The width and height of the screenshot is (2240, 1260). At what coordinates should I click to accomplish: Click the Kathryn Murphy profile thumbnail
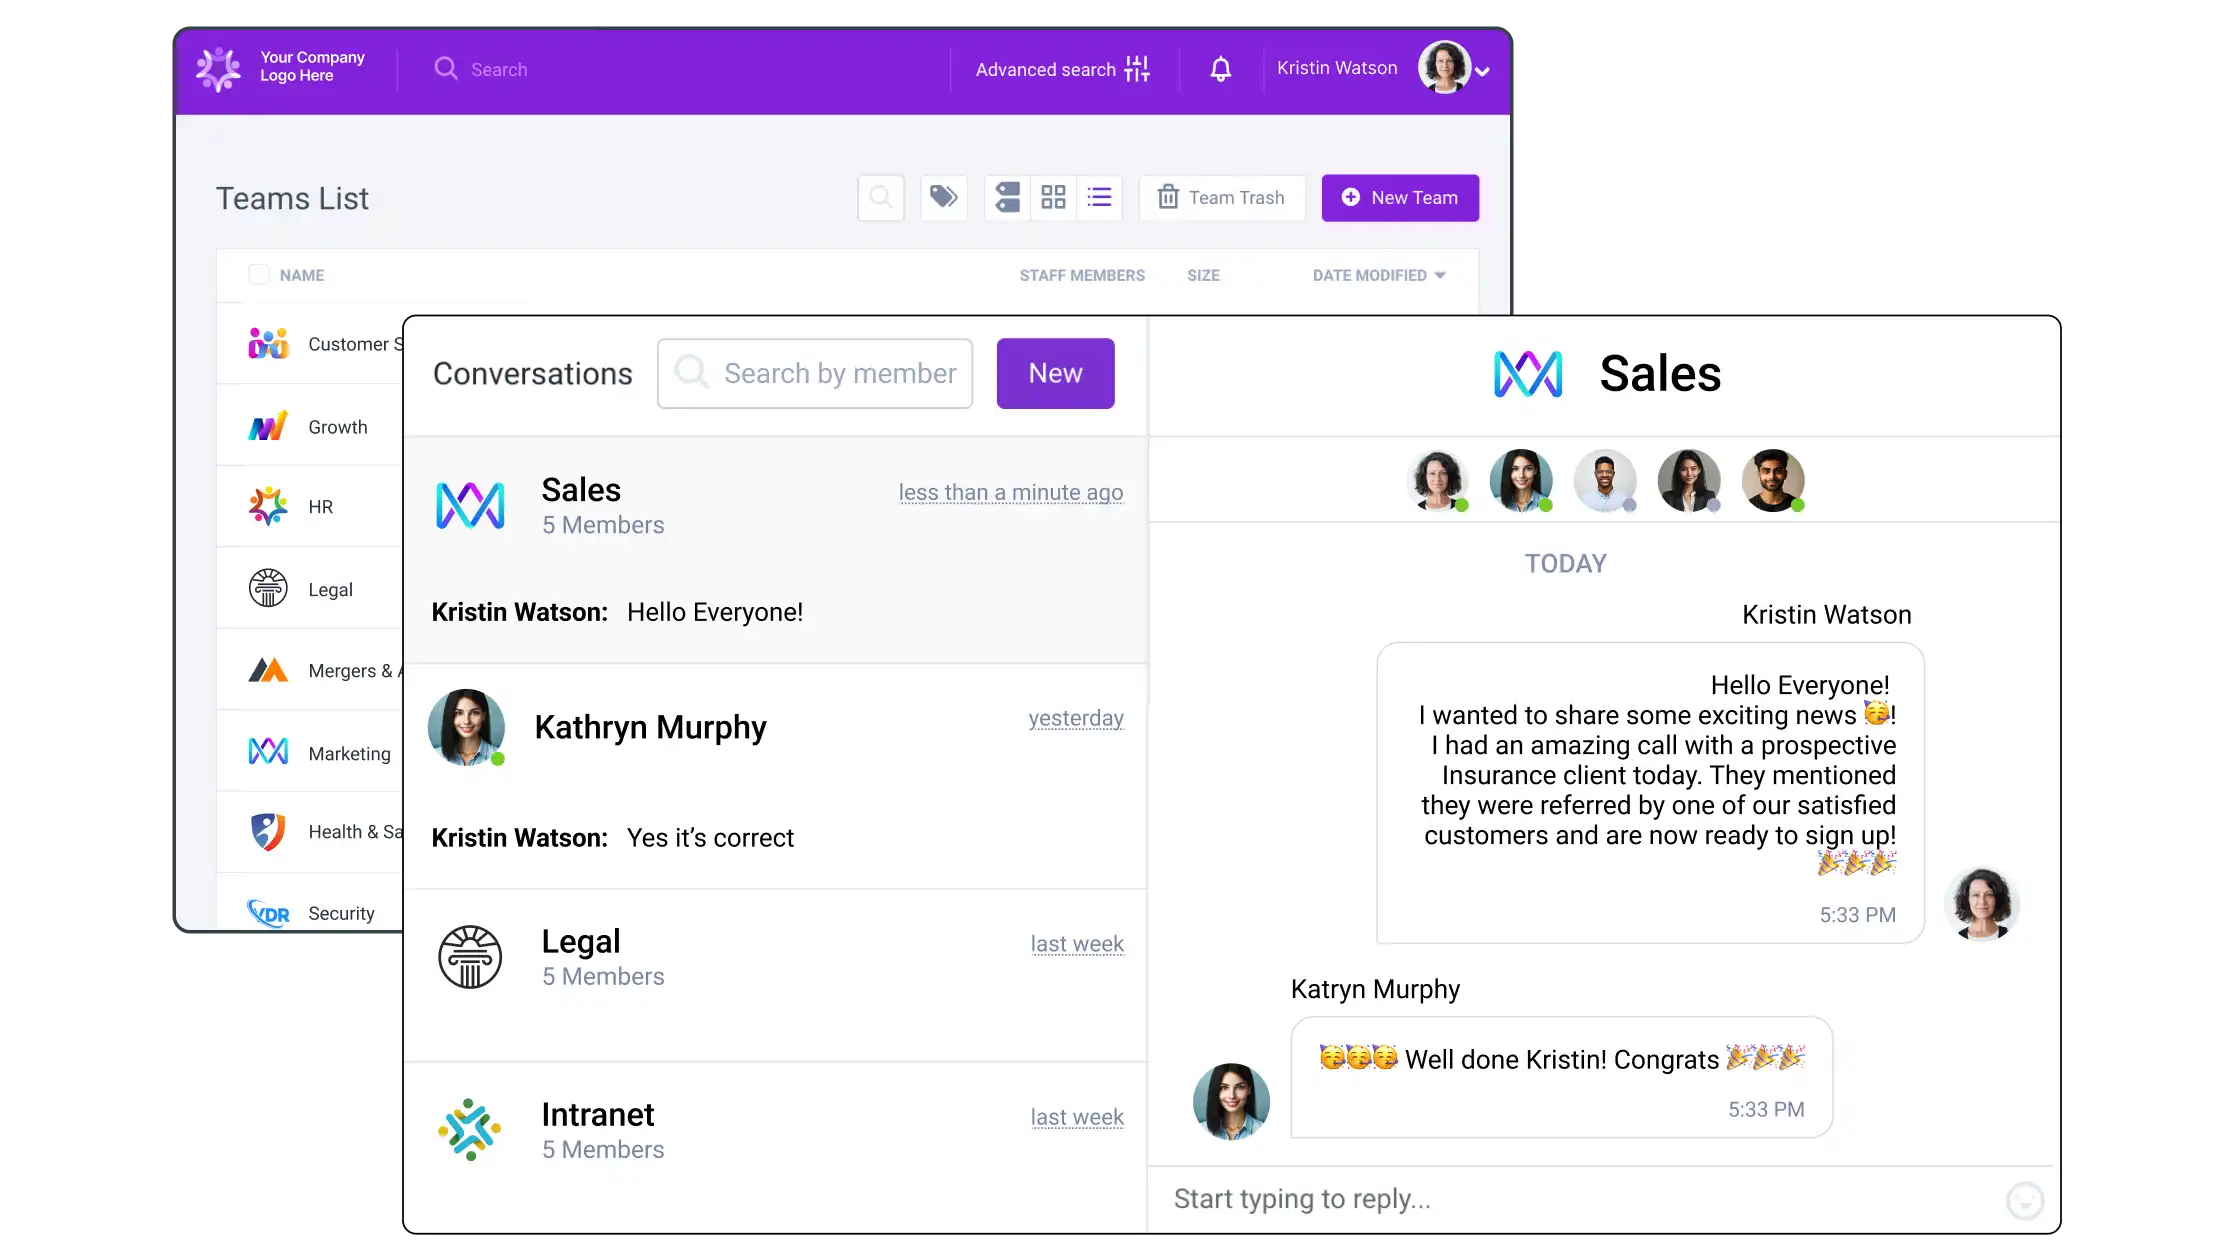pos(468,725)
